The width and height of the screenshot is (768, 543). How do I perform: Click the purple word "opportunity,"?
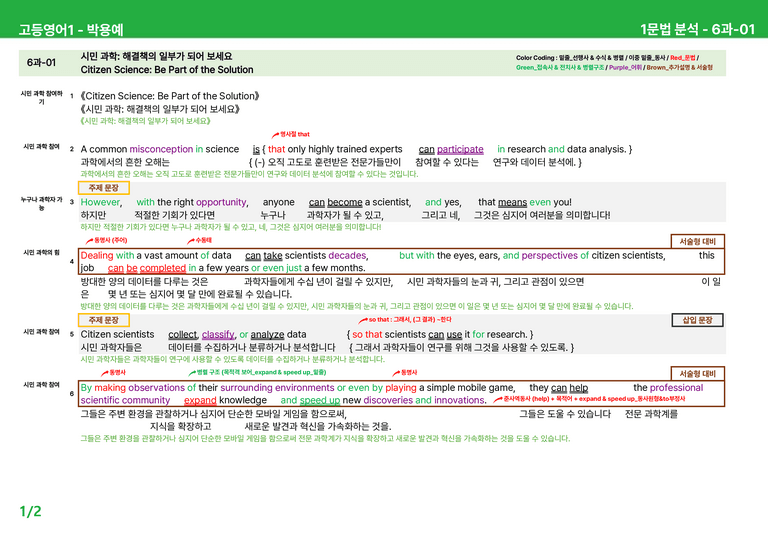(x=222, y=202)
